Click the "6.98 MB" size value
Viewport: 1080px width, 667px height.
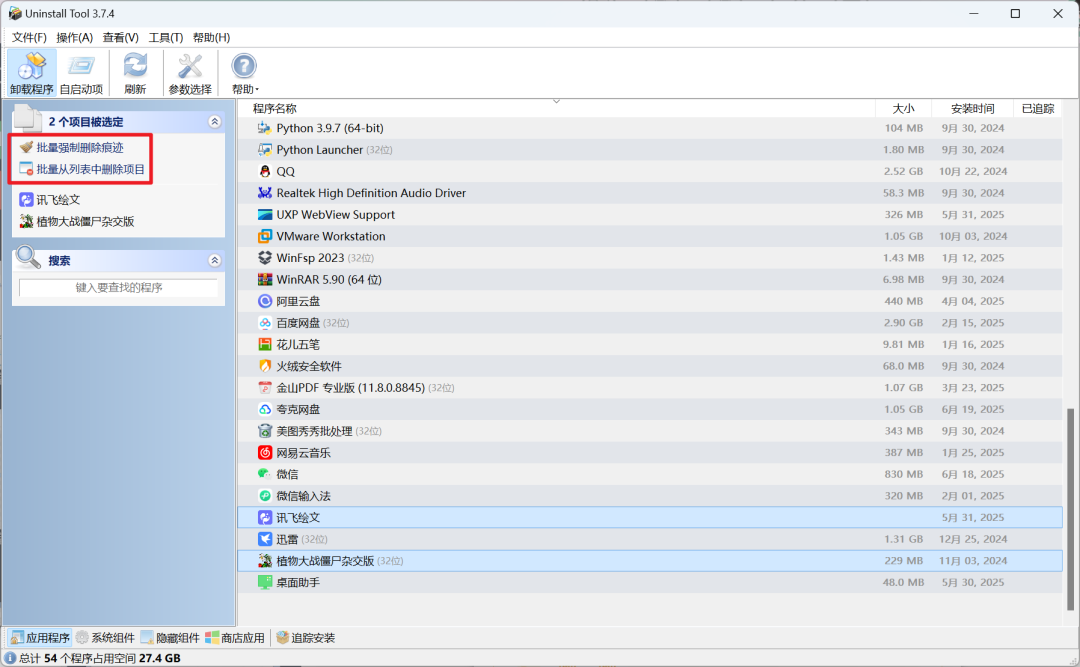tap(903, 280)
